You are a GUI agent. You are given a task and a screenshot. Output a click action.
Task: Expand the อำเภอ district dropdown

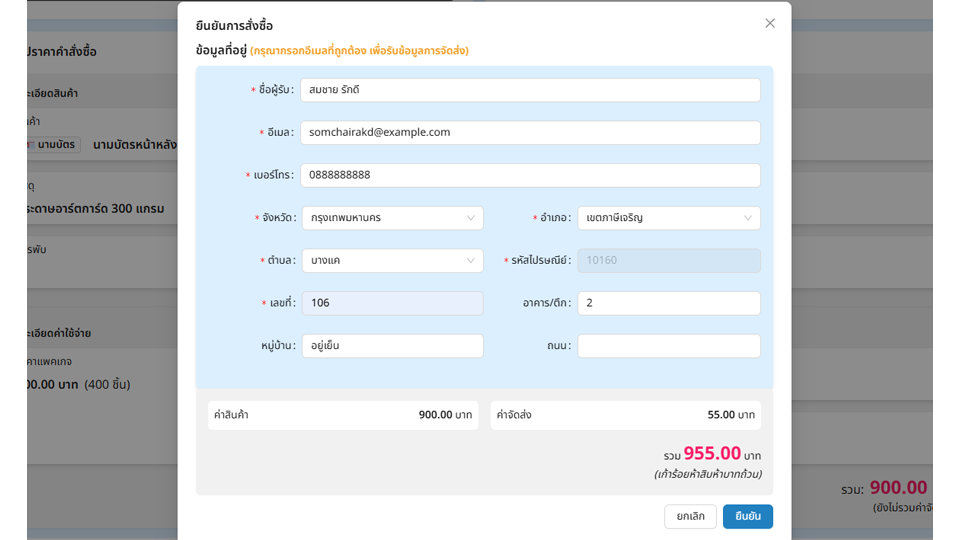[x=668, y=218]
